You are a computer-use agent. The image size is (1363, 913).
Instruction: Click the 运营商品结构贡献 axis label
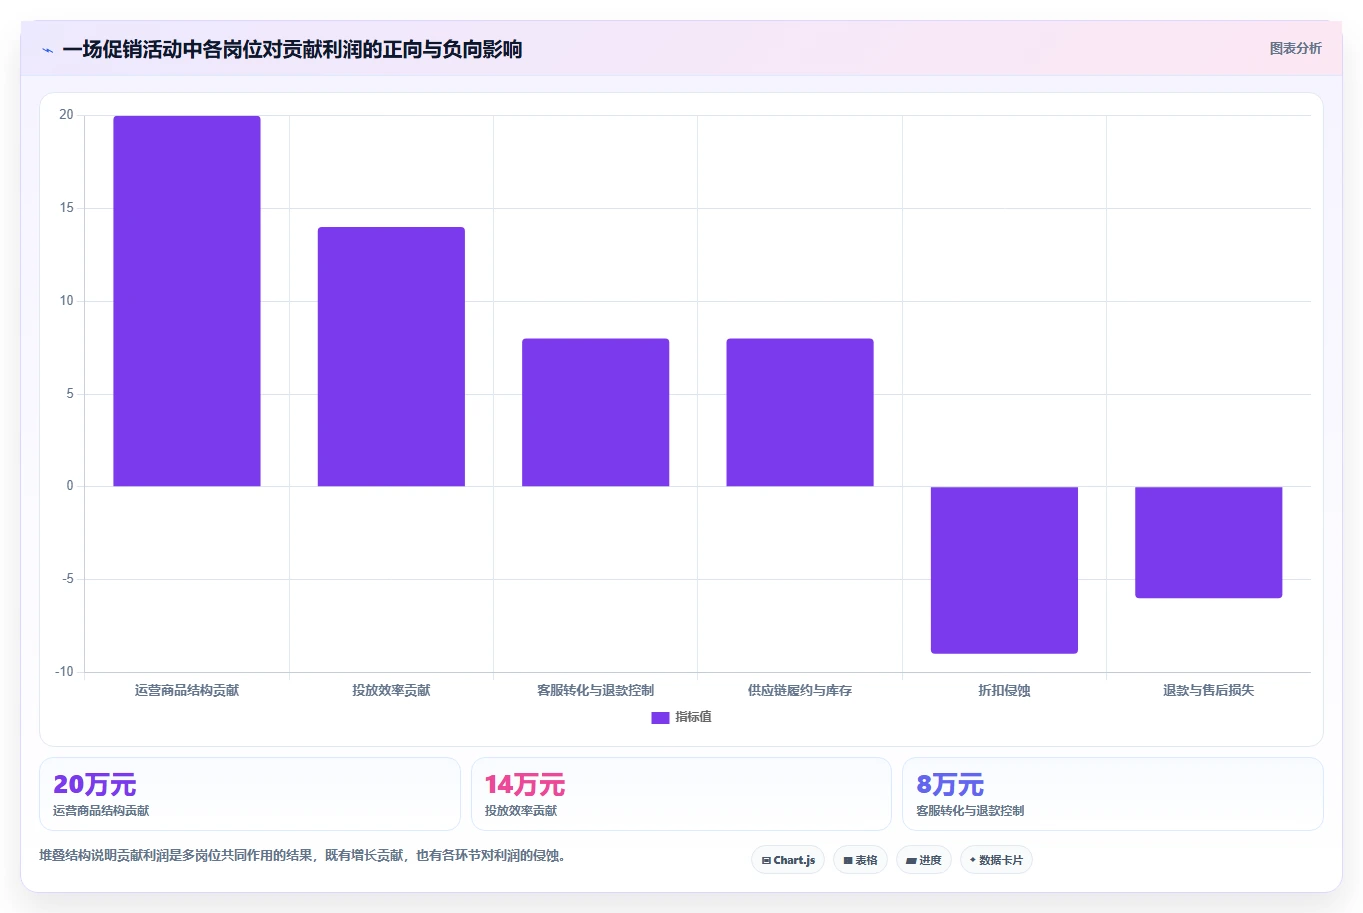(187, 690)
